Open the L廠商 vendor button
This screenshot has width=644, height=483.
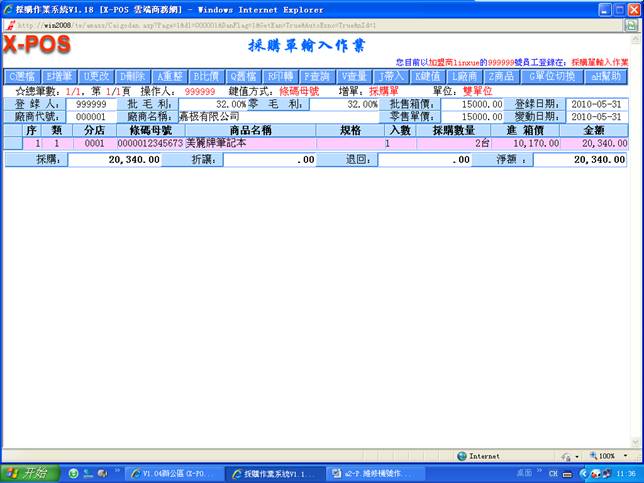[464, 76]
